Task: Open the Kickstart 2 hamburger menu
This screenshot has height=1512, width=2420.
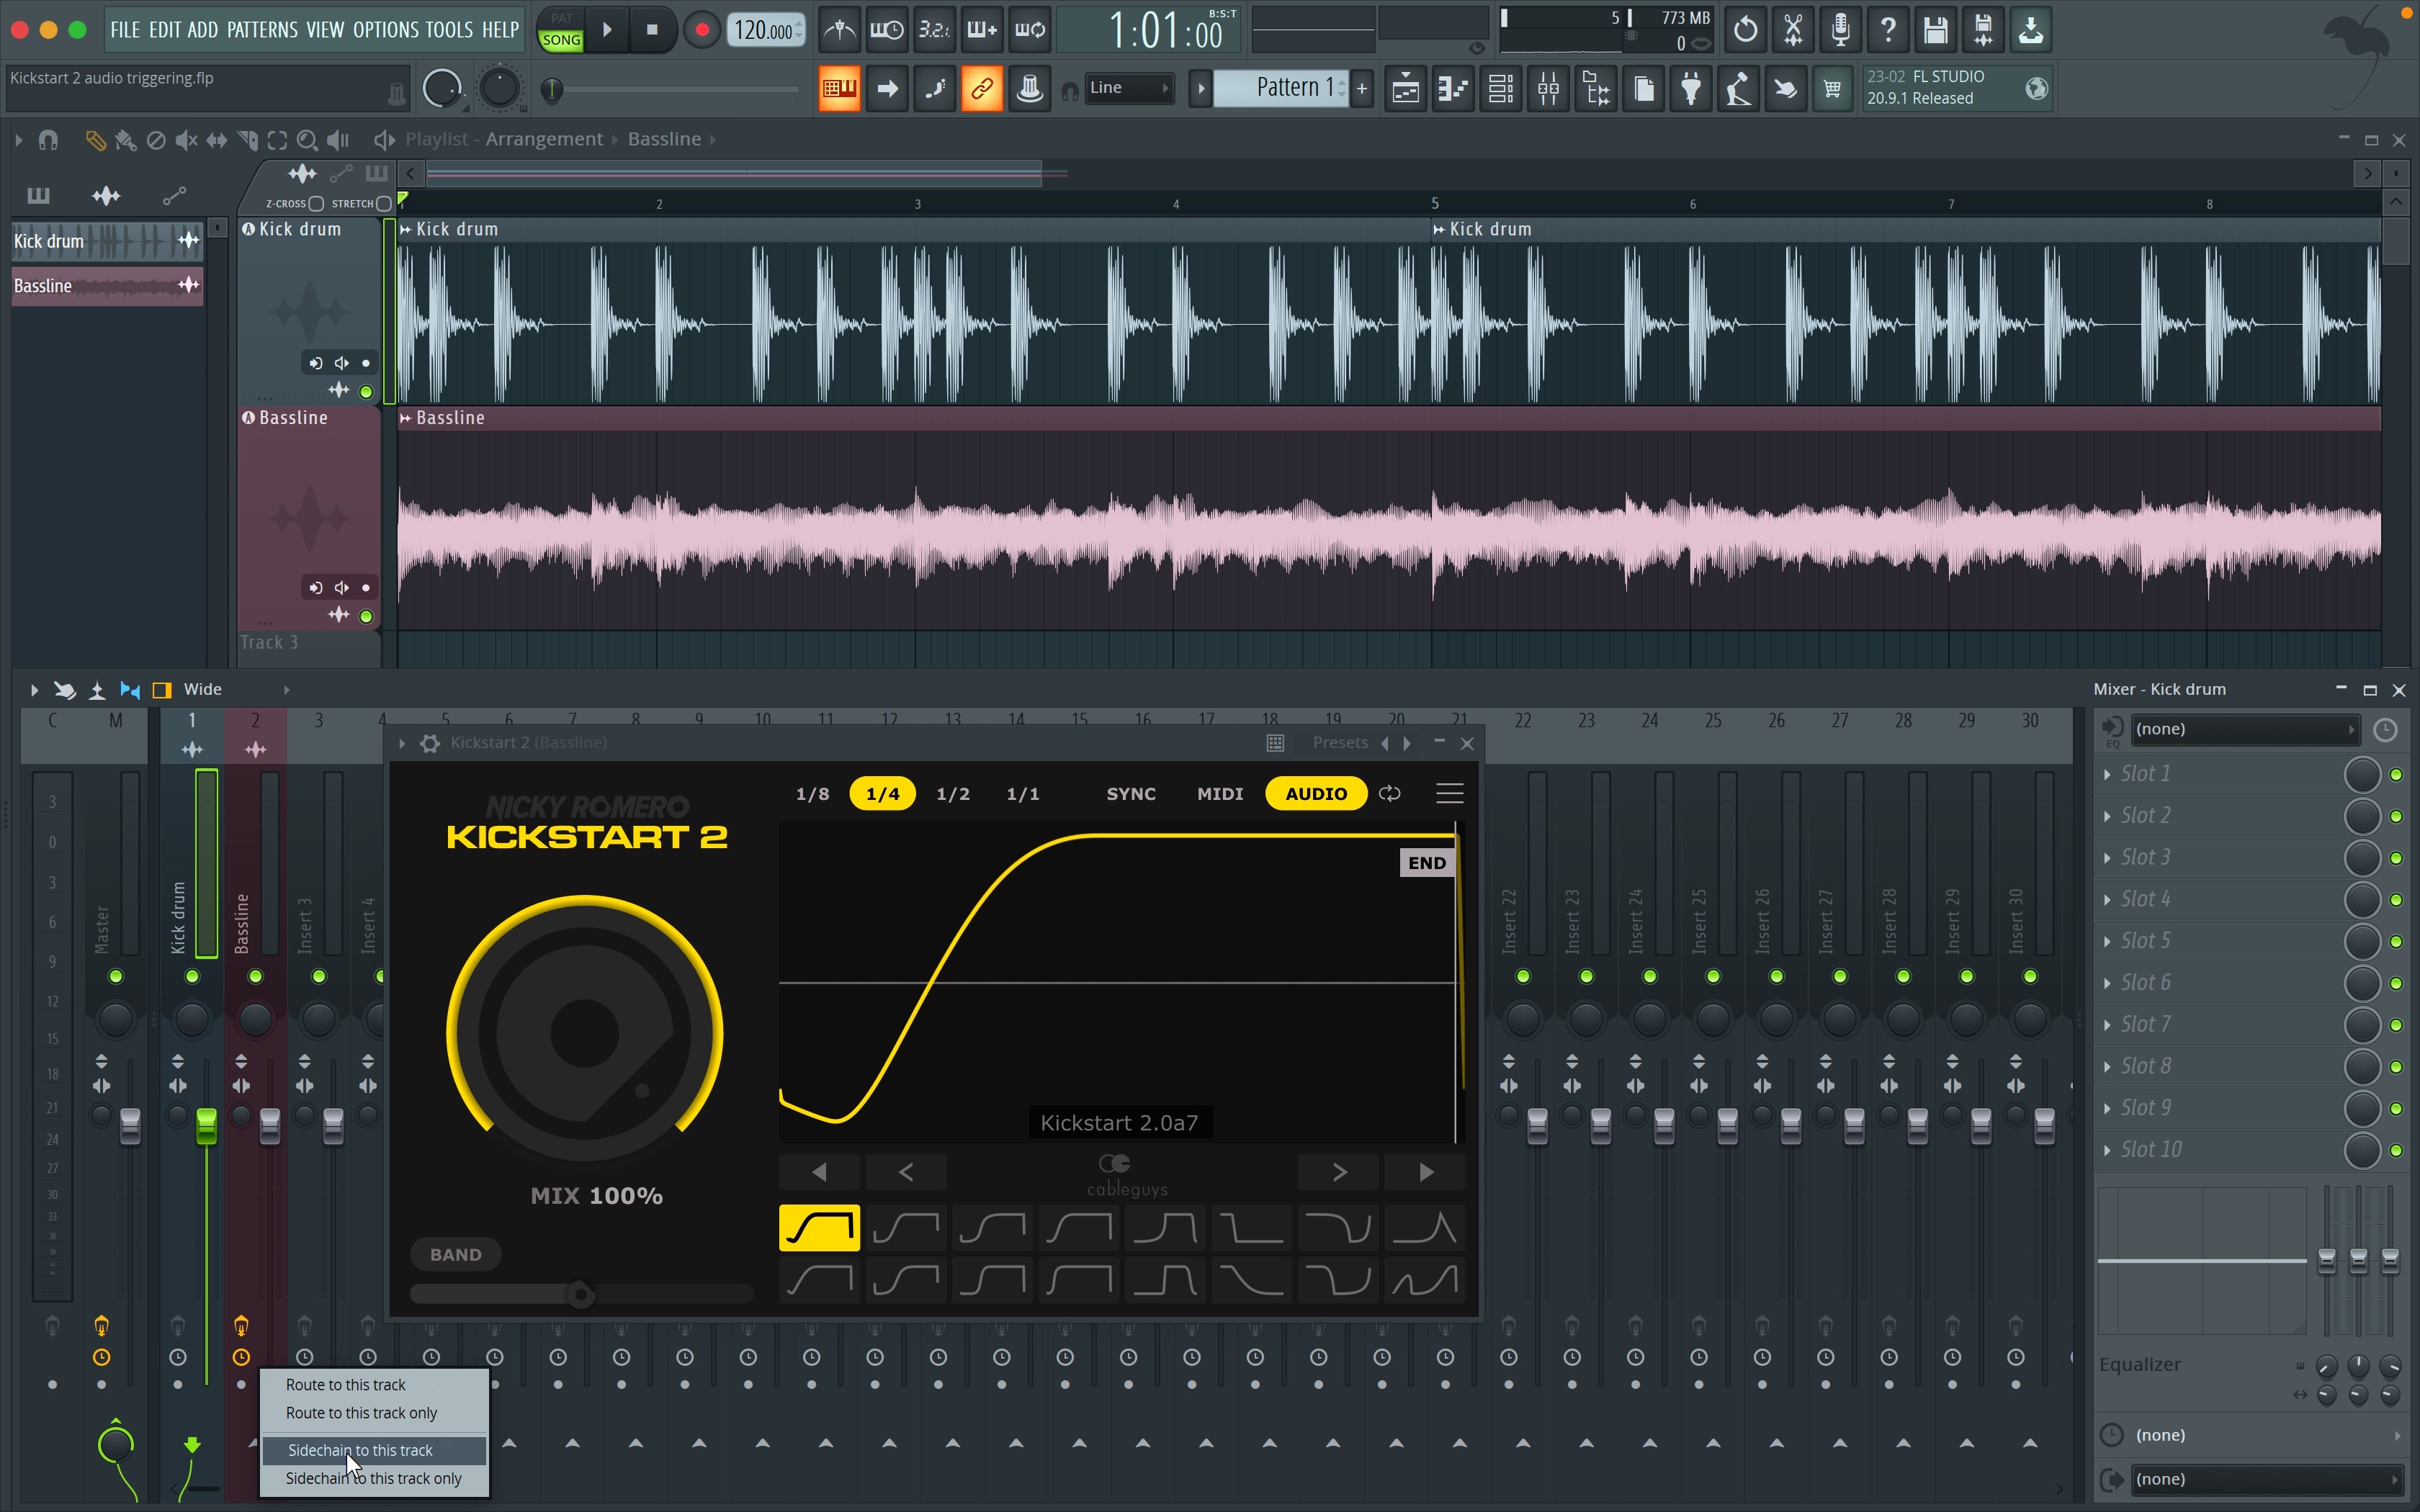Action: coord(1449,794)
